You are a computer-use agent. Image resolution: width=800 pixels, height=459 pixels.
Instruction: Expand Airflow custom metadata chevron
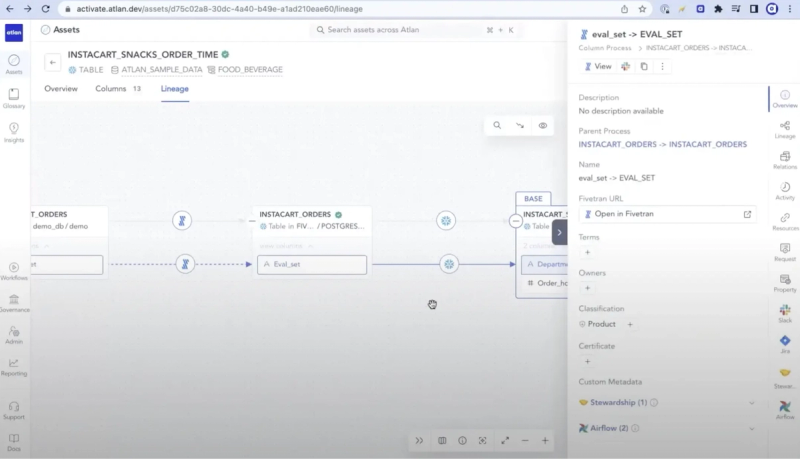752,428
